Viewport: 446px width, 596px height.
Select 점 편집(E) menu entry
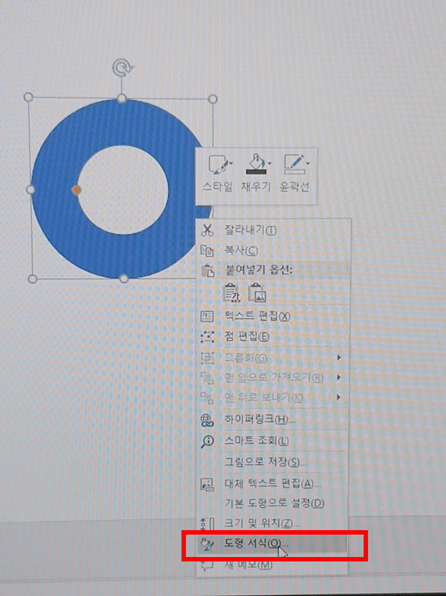click(x=272, y=337)
